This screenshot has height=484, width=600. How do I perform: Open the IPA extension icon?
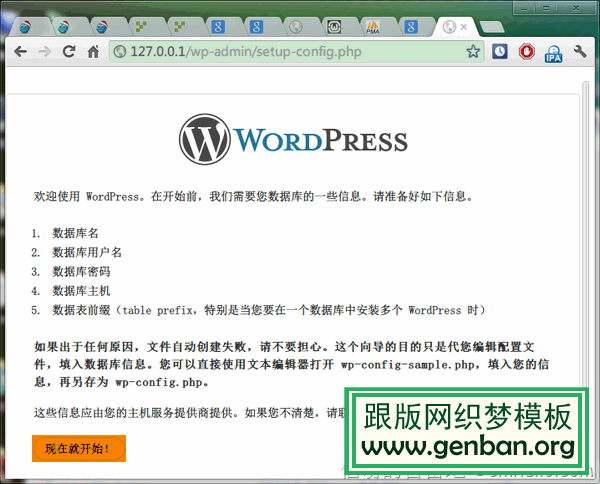[553, 53]
